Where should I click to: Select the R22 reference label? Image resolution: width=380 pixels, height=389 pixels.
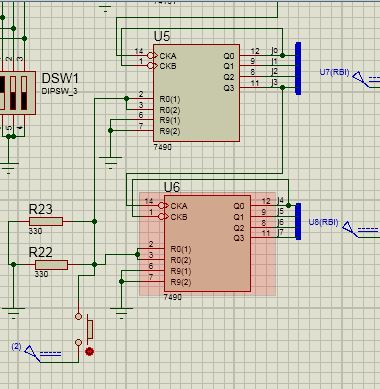point(41,252)
